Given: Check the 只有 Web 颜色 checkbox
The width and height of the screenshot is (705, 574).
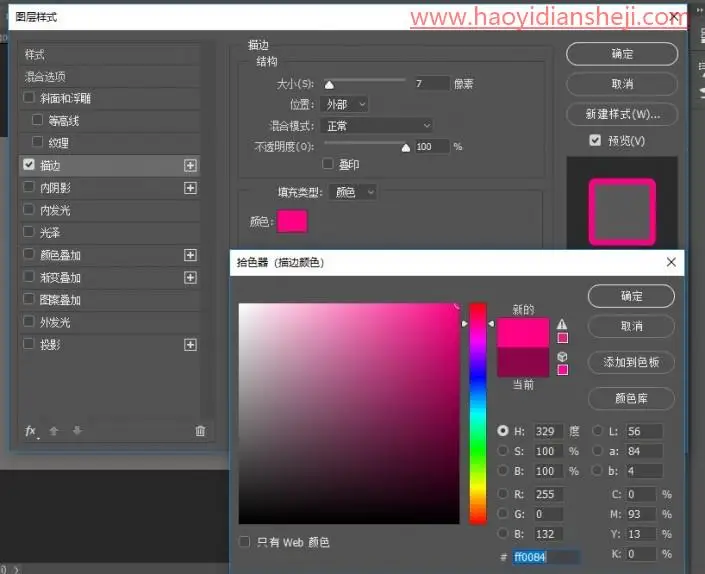Looking at the screenshot, I should click(245, 542).
